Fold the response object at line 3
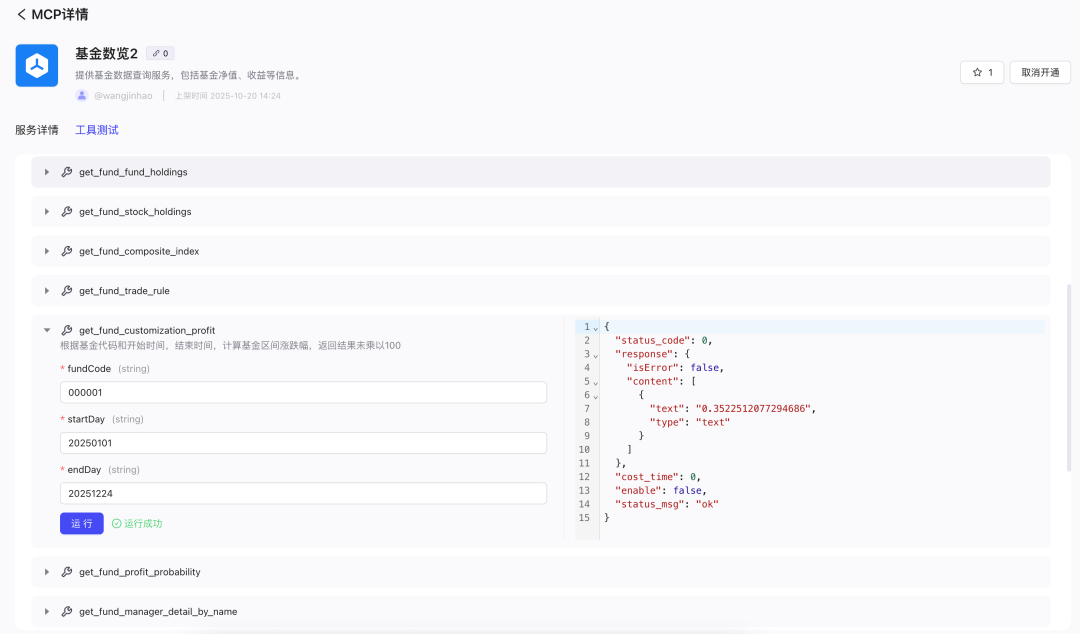Screen dimensions: 1080x634 click(596, 354)
